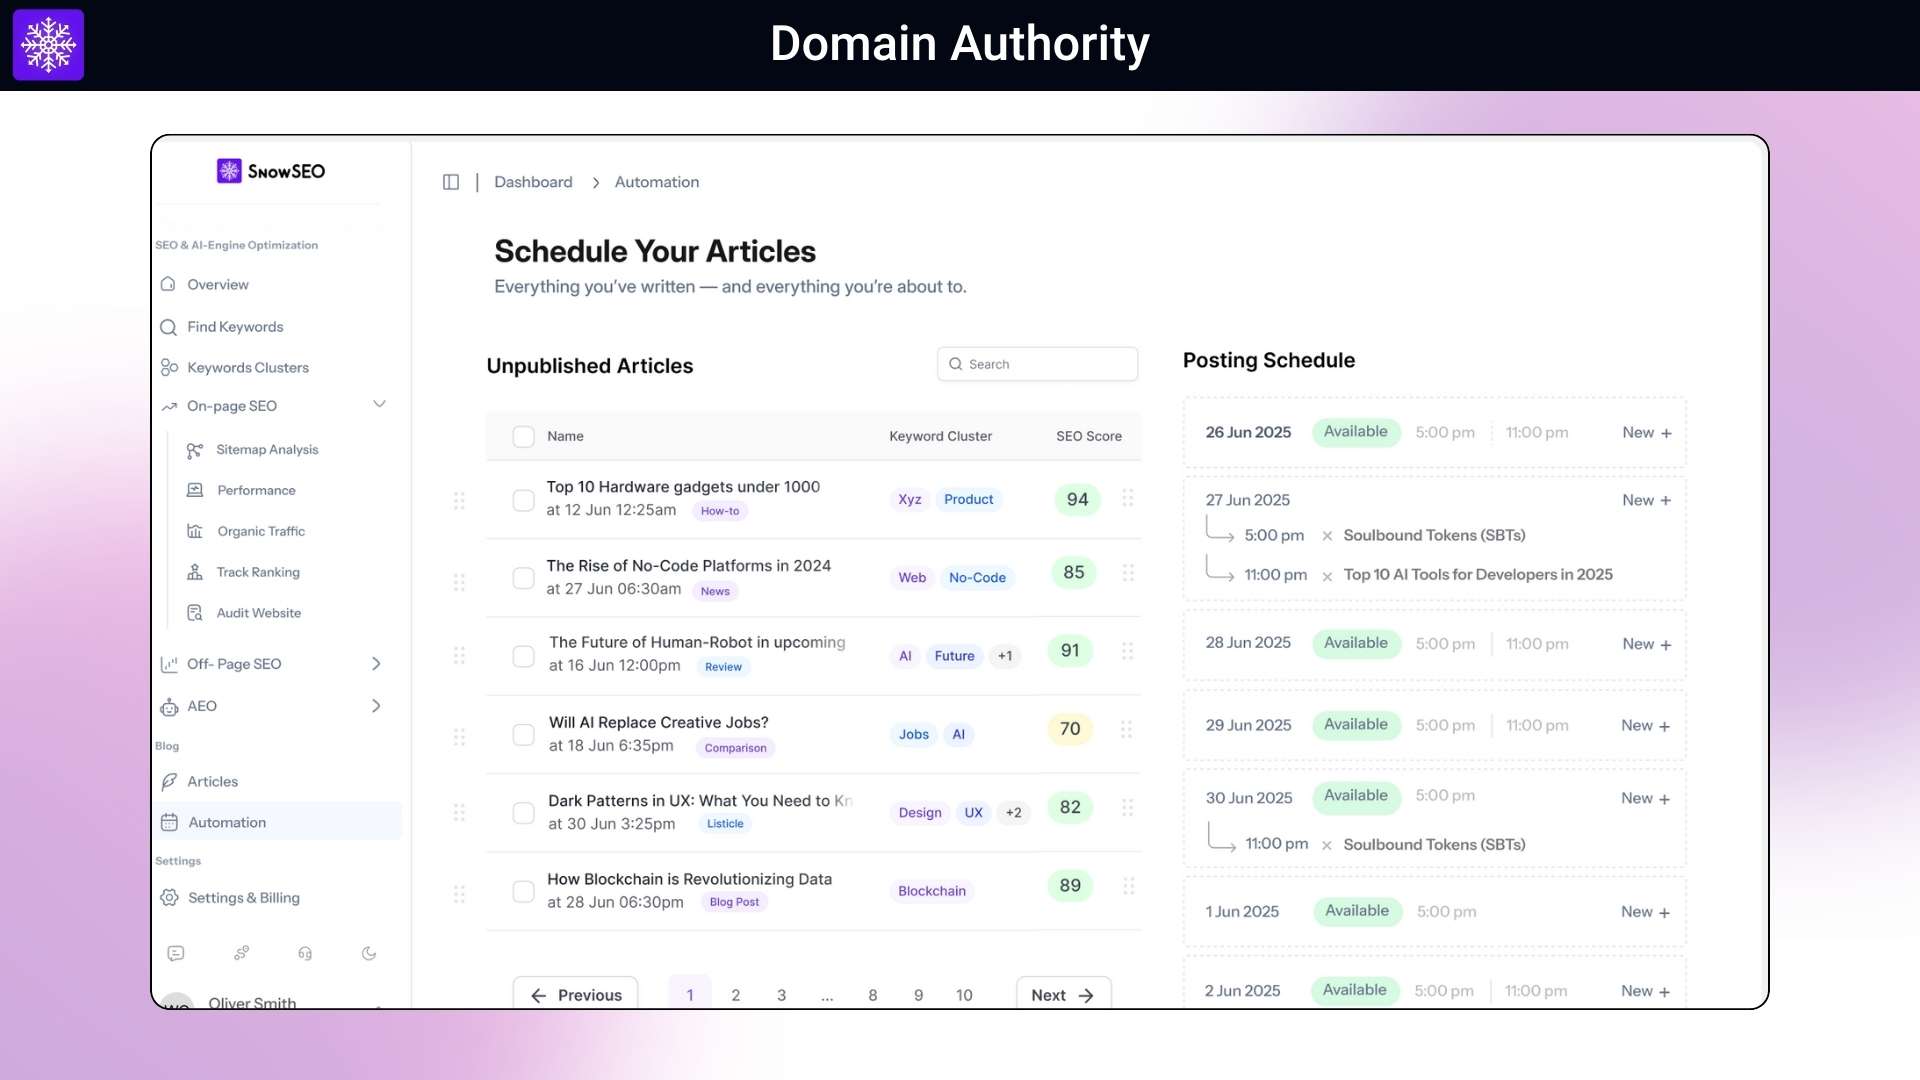Viewport: 1920px width, 1080px height.
Task: Select the Sitemap Analysis icon
Action: 195,450
